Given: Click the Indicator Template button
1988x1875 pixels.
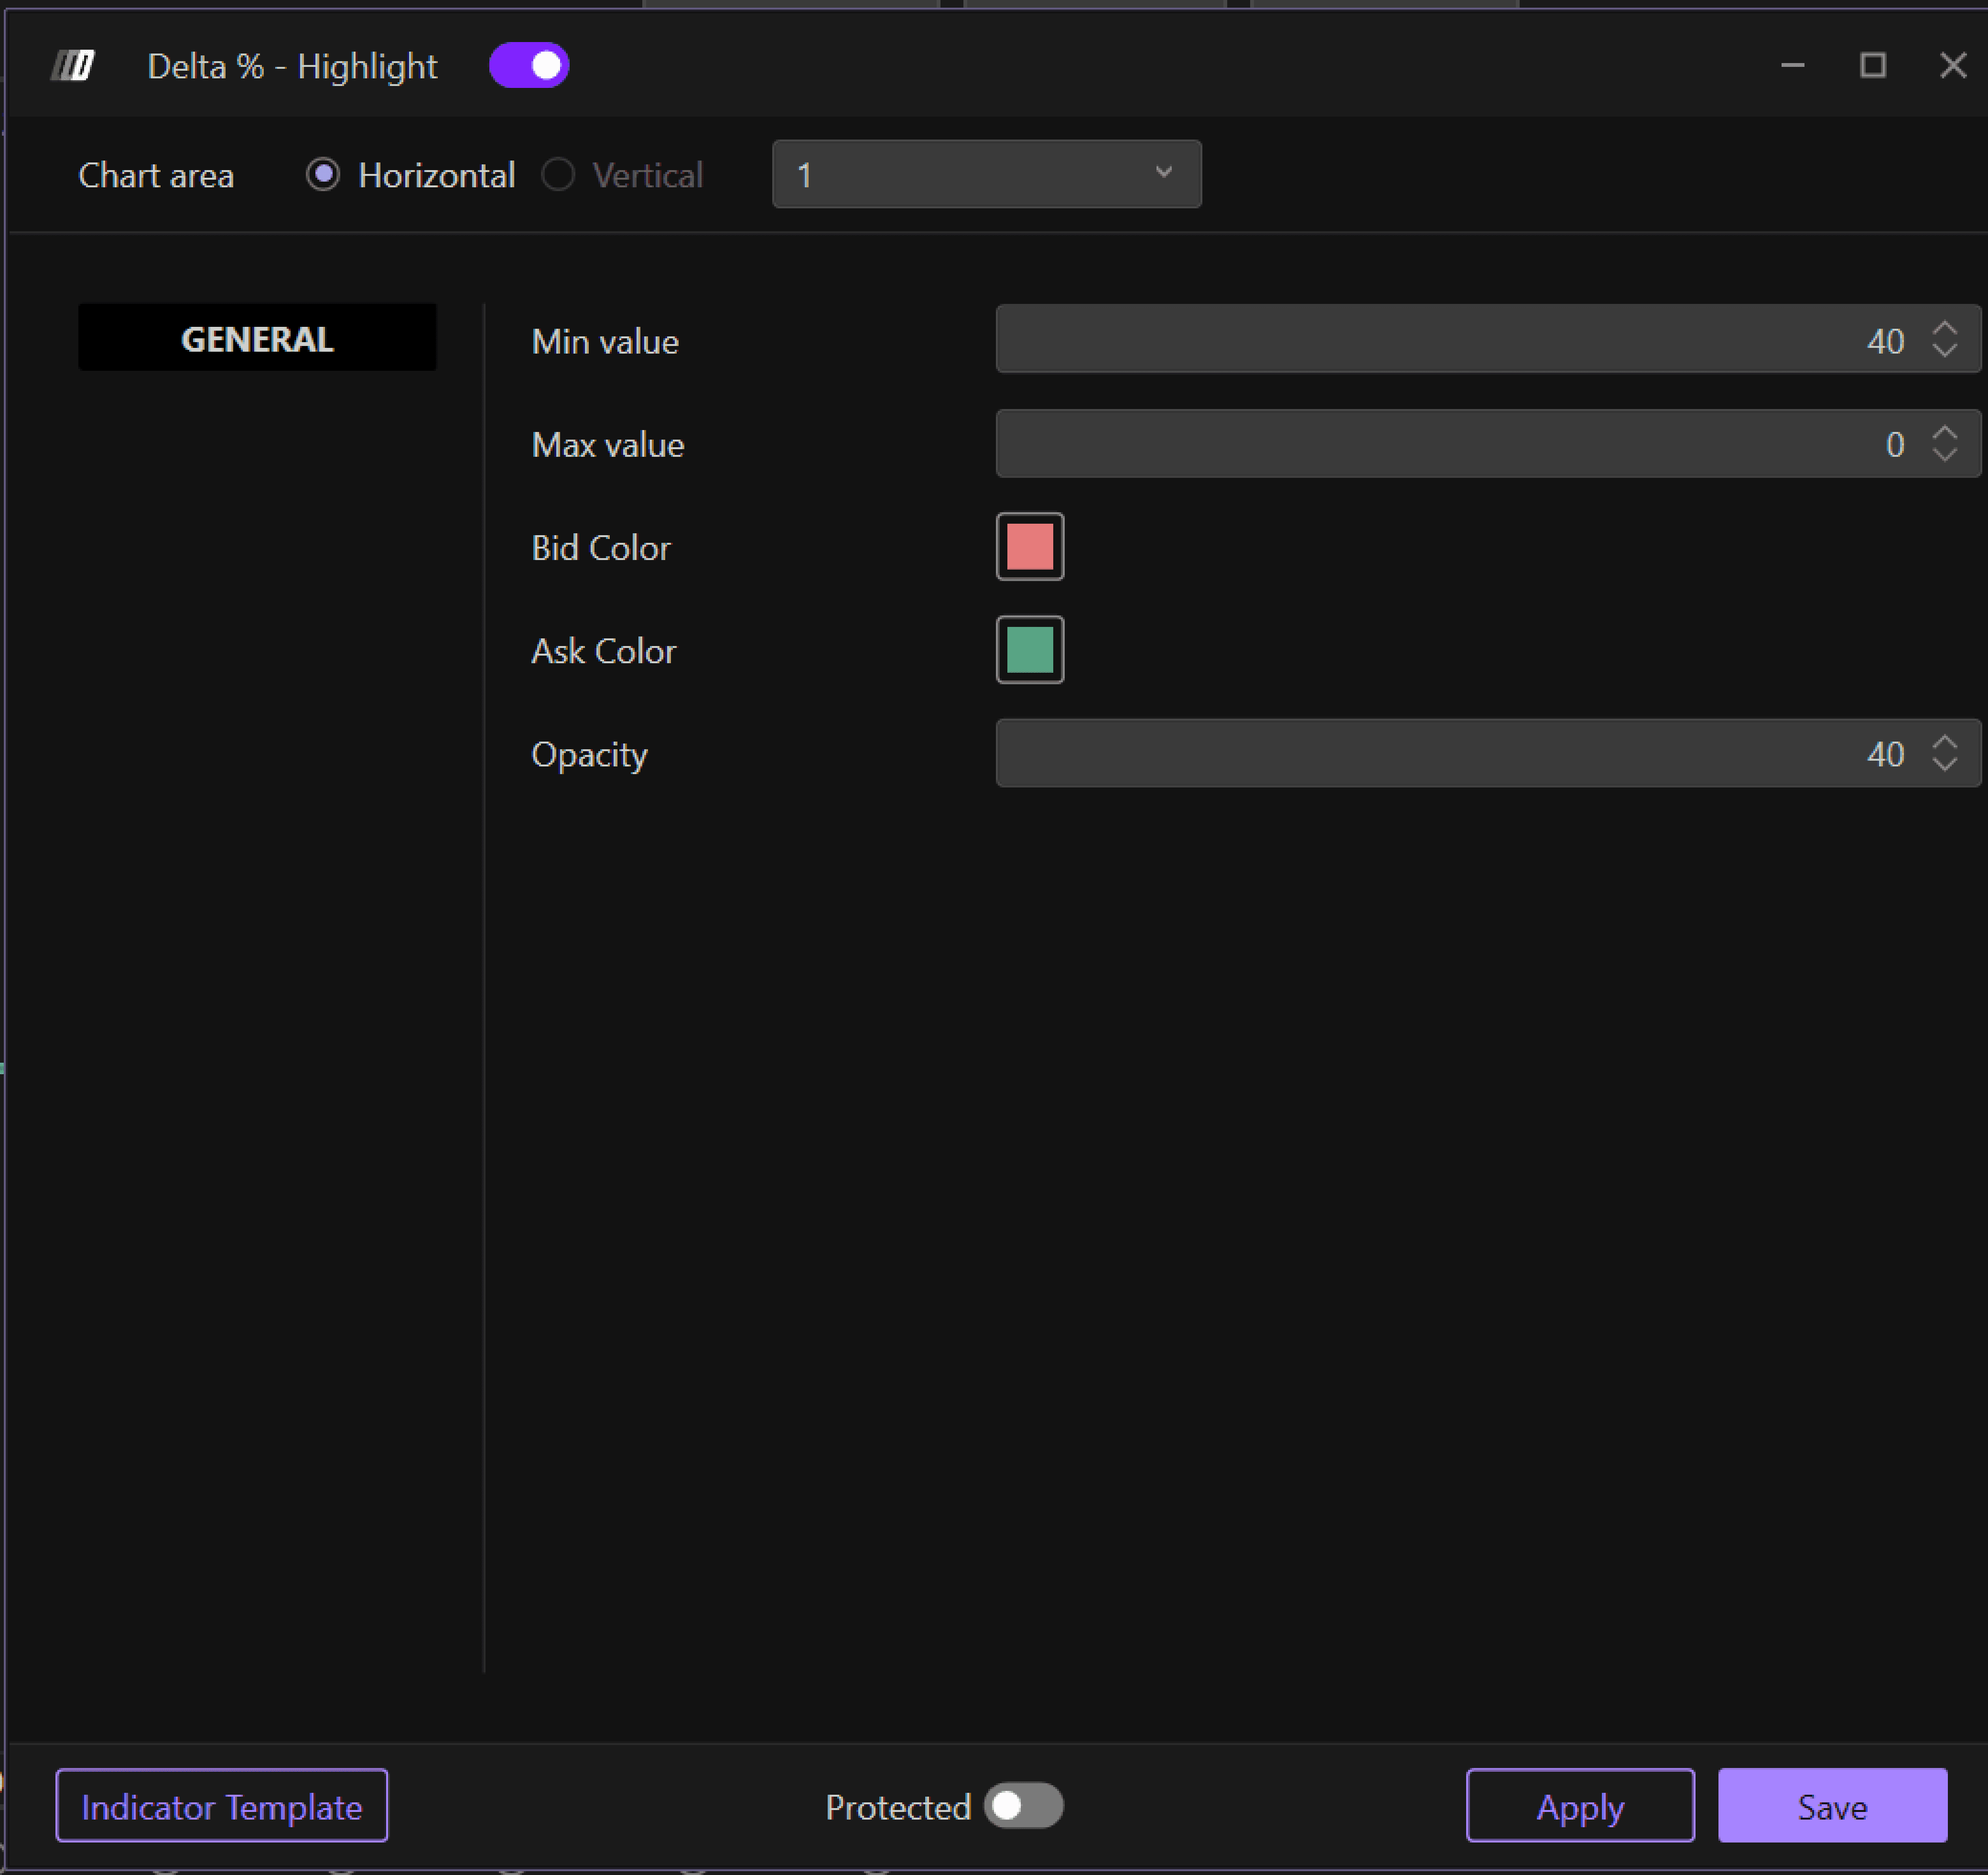Looking at the screenshot, I should pyautogui.click(x=222, y=1806).
